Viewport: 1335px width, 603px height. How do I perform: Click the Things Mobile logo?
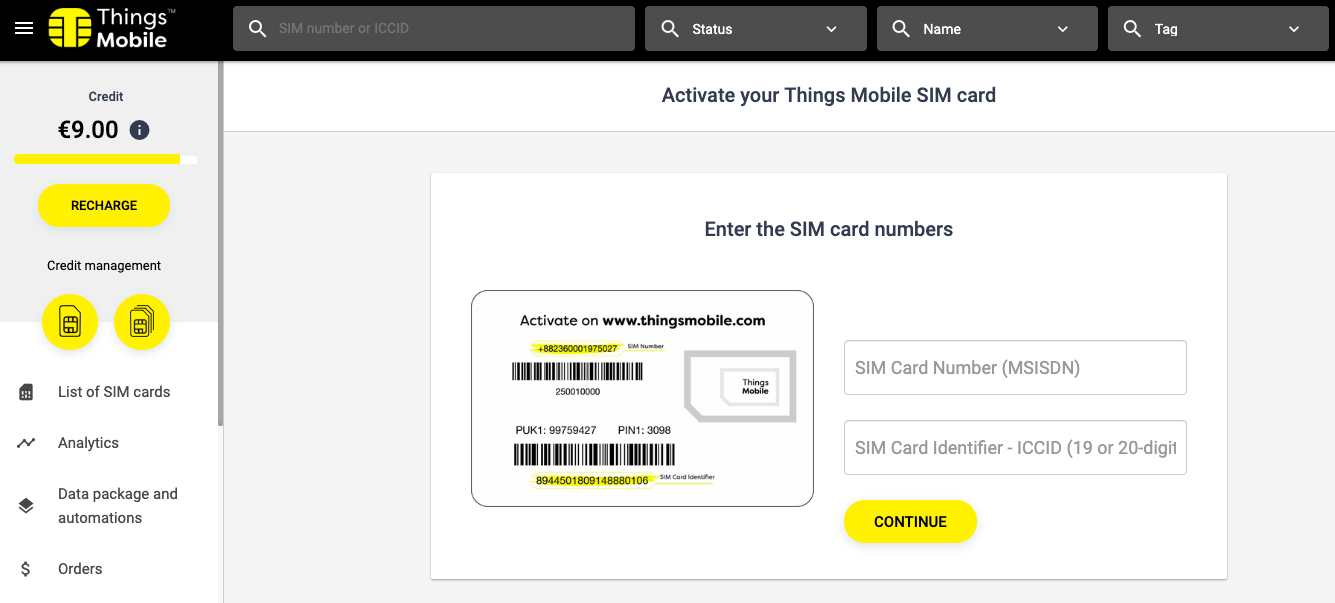click(x=112, y=28)
